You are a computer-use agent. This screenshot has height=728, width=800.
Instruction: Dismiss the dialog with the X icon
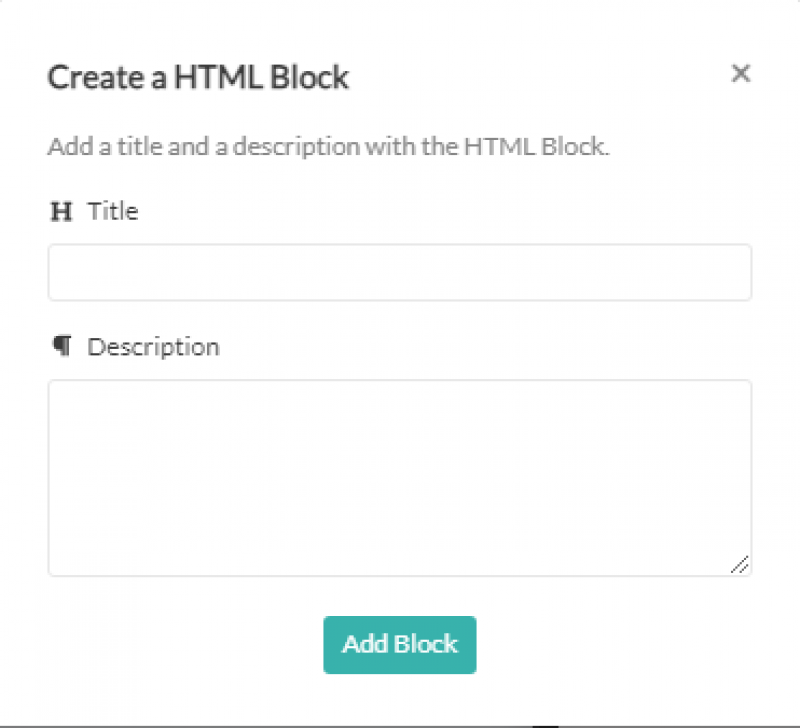[740, 73]
